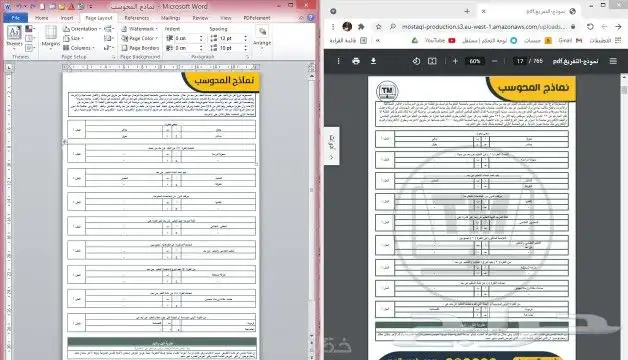Click the PDF Fit to page icon
This screenshot has width=628, height=360.
tap(432, 61)
